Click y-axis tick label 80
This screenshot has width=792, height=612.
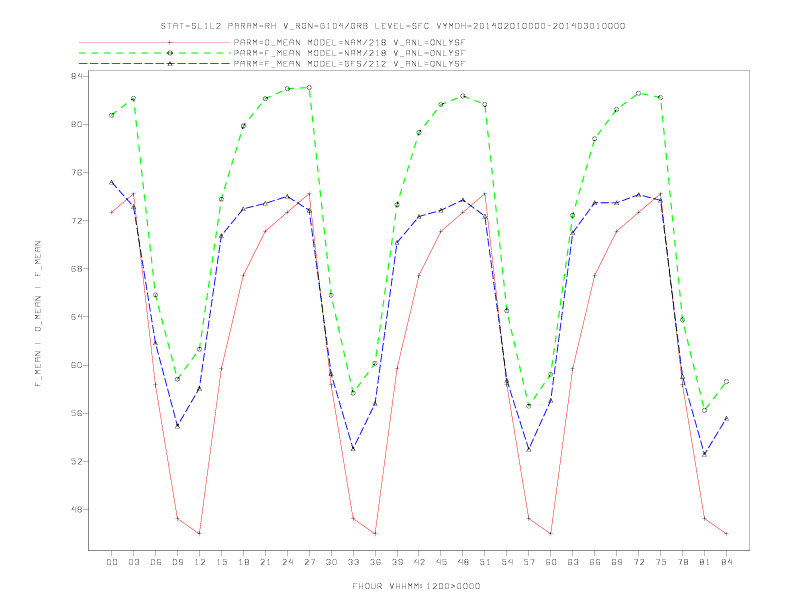click(77, 124)
